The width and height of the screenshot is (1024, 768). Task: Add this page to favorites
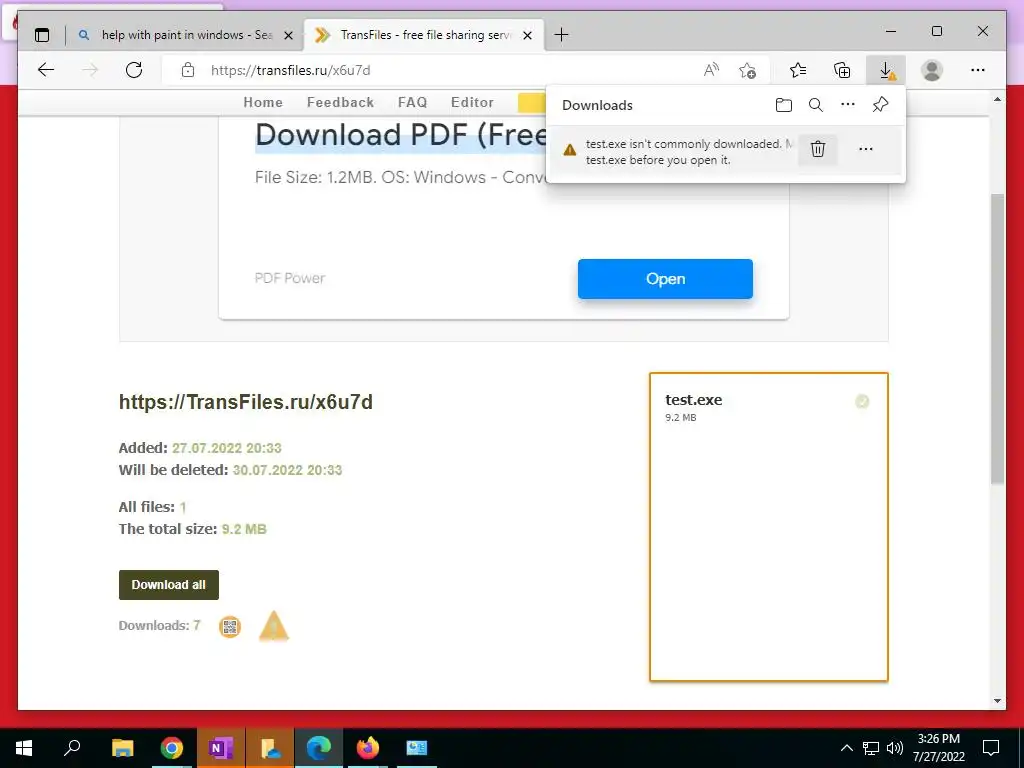pyautogui.click(x=747, y=70)
